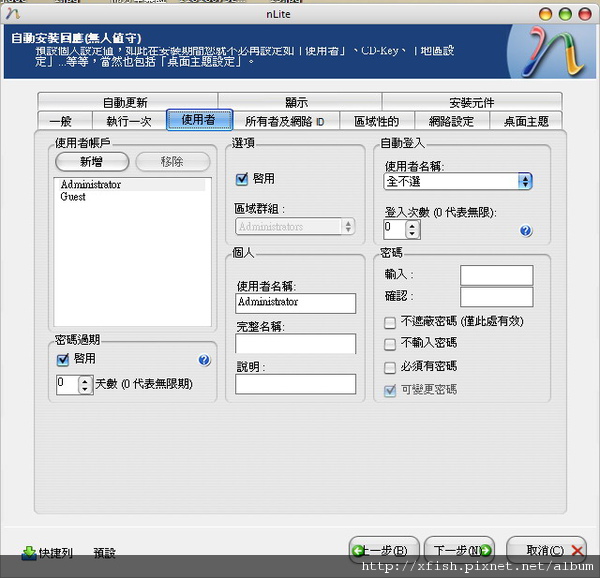
Task: Toggle 啟用 checkbox under 密碼過期
Action: (62, 359)
